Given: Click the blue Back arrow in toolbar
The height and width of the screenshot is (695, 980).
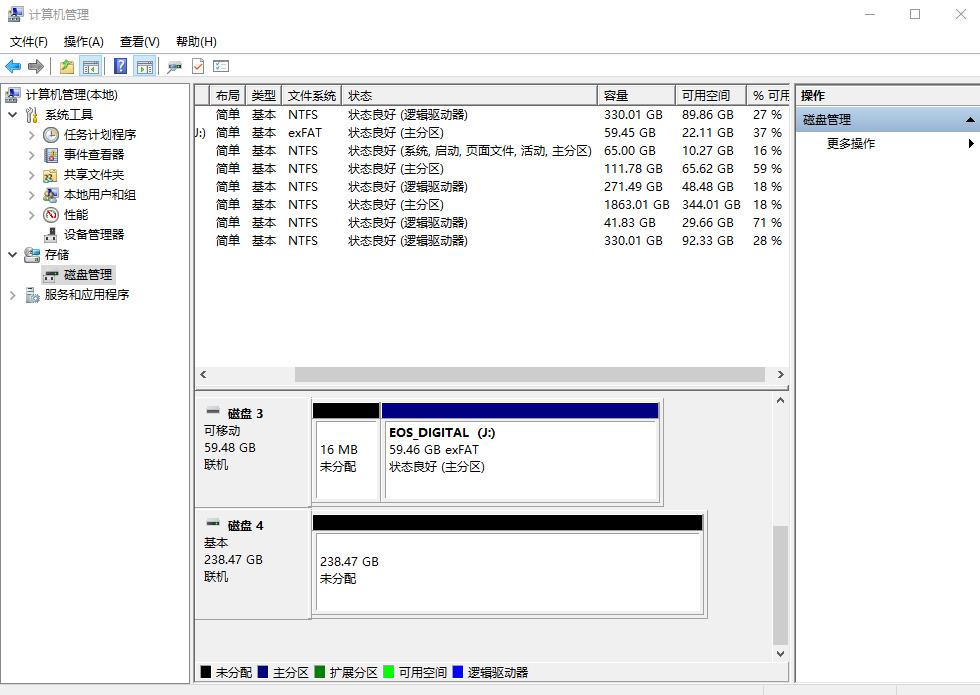Looking at the screenshot, I should 13,66.
